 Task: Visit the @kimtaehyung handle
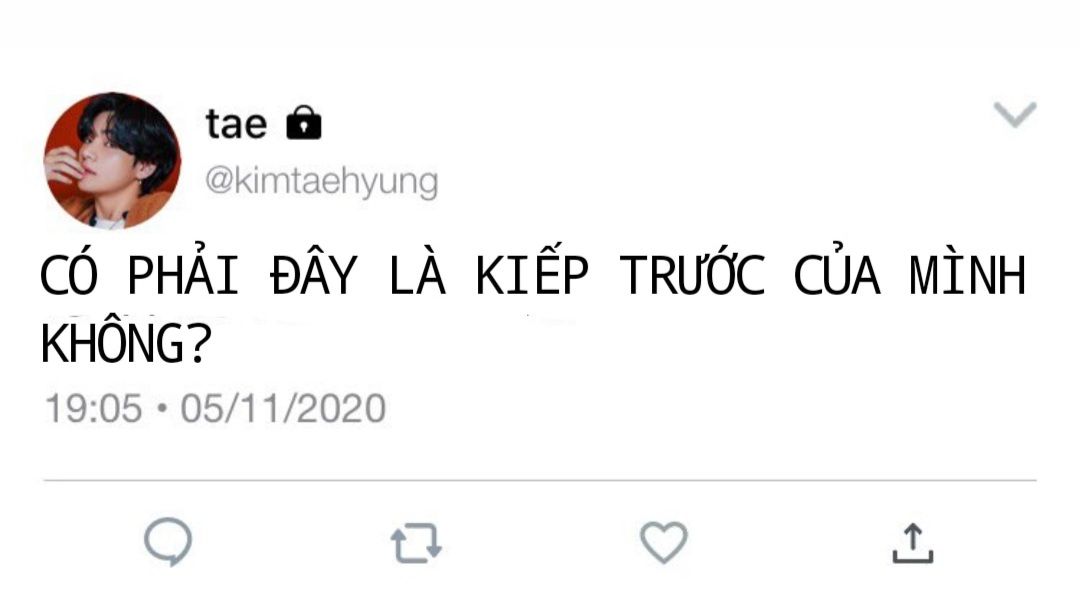coord(321,182)
